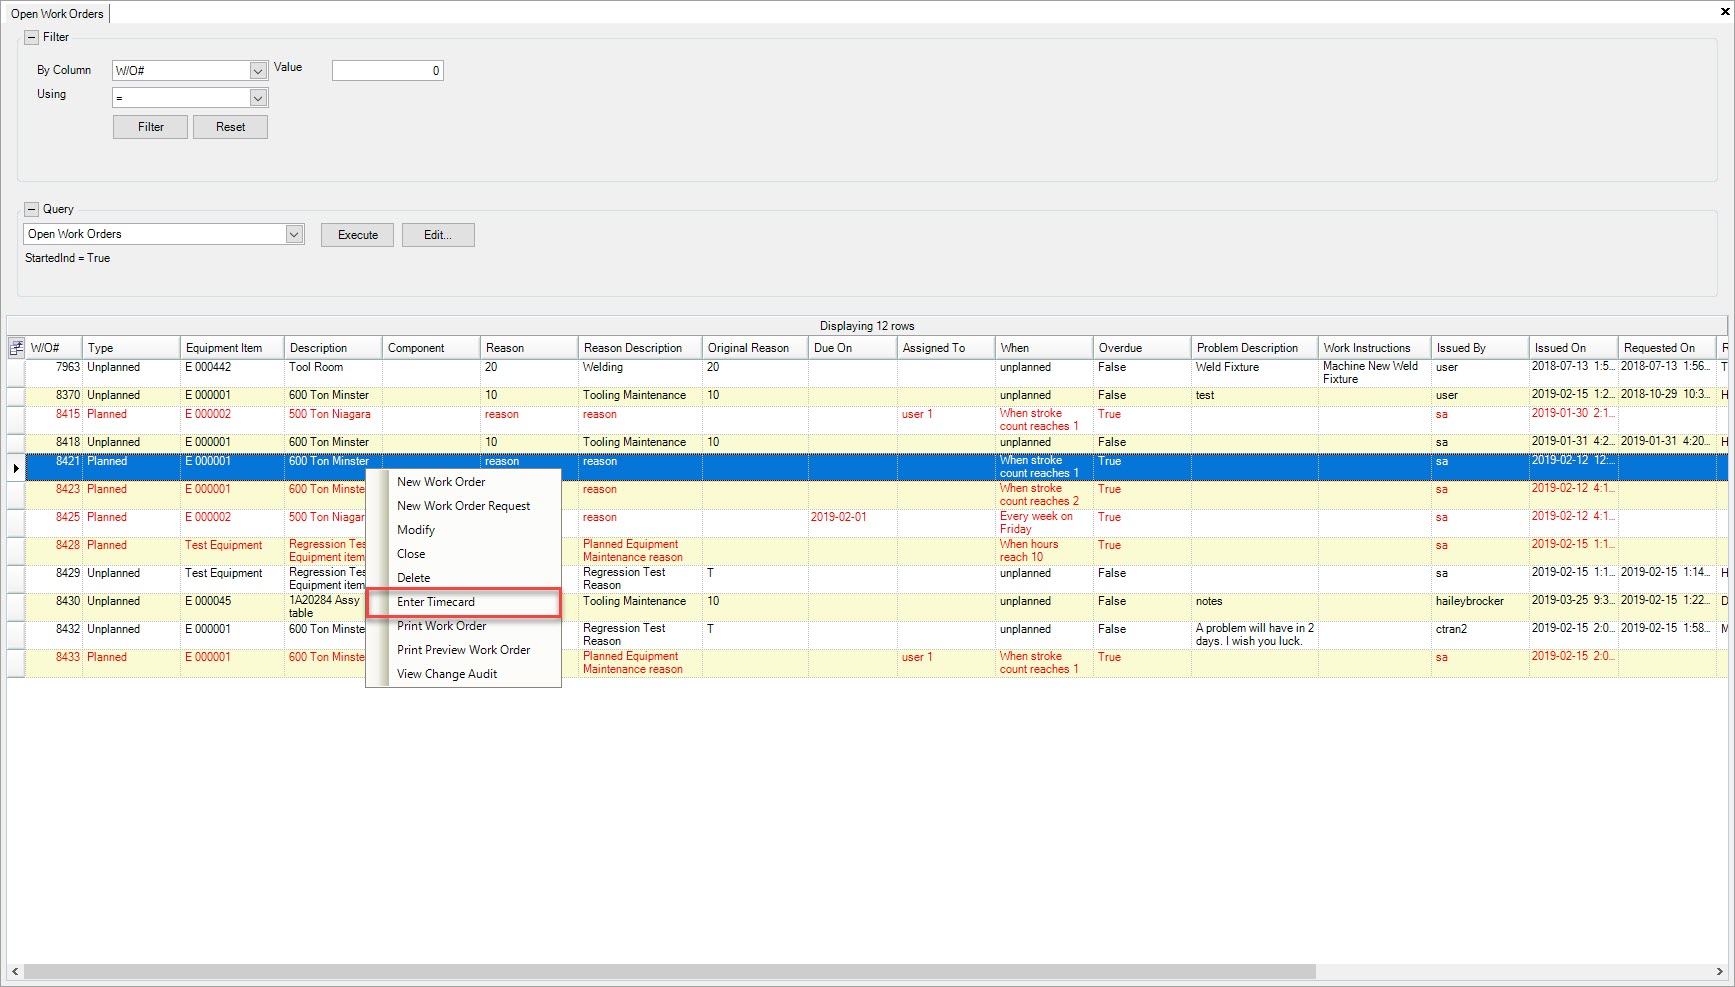Click the scroll right arrow
The width and height of the screenshot is (1735, 987).
1720,971
